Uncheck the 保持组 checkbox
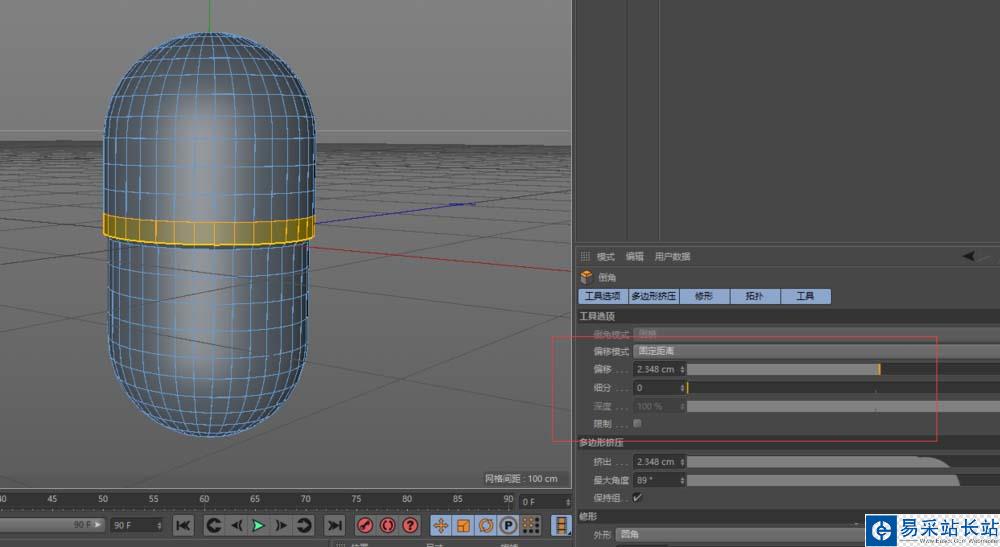The image size is (1000, 547). (638, 497)
